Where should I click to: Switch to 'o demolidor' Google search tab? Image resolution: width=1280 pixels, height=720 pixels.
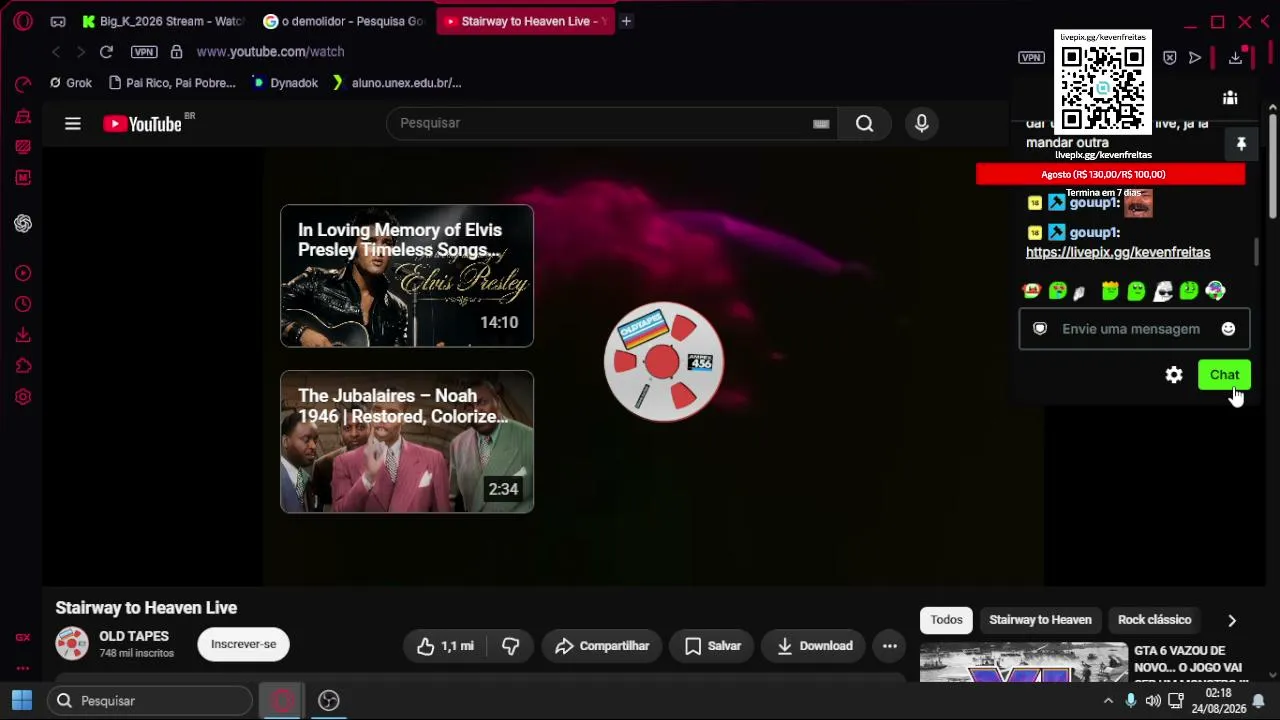(x=344, y=21)
